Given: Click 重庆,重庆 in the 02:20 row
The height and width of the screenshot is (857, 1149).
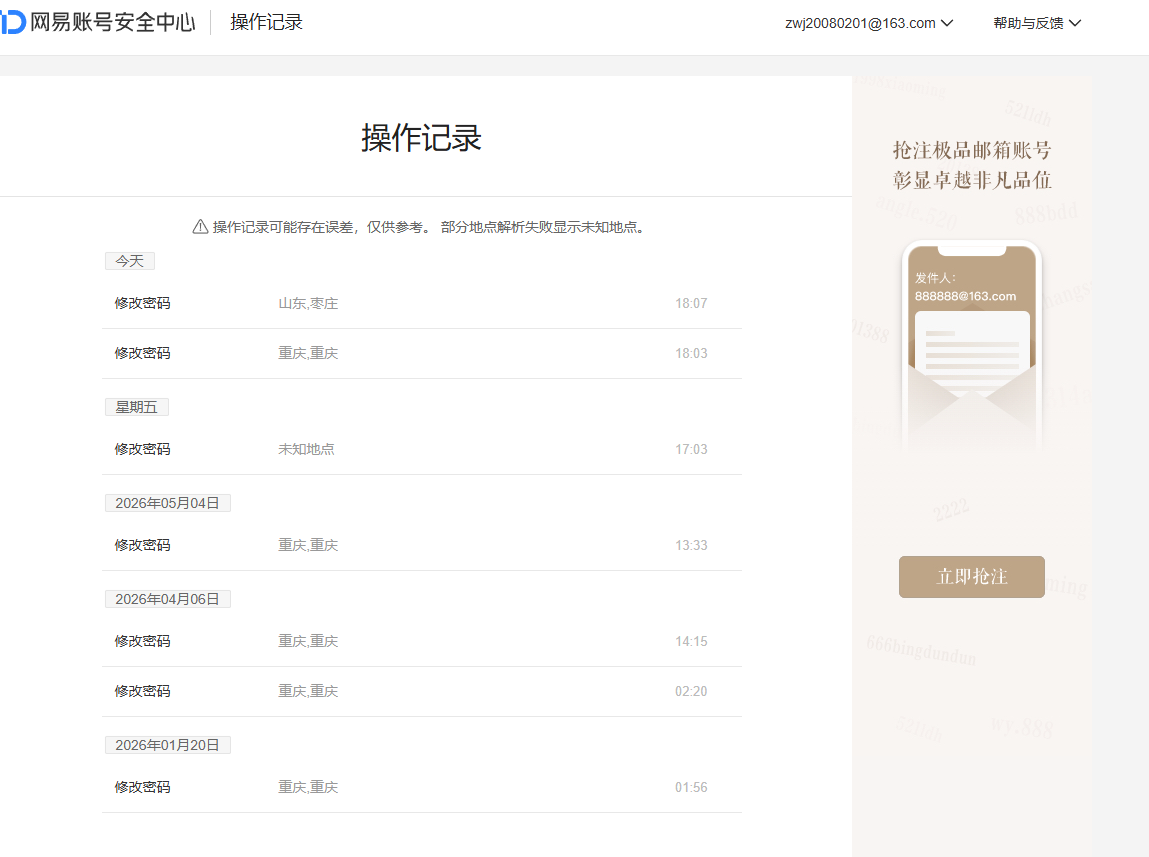Looking at the screenshot, I should [308, 691].
